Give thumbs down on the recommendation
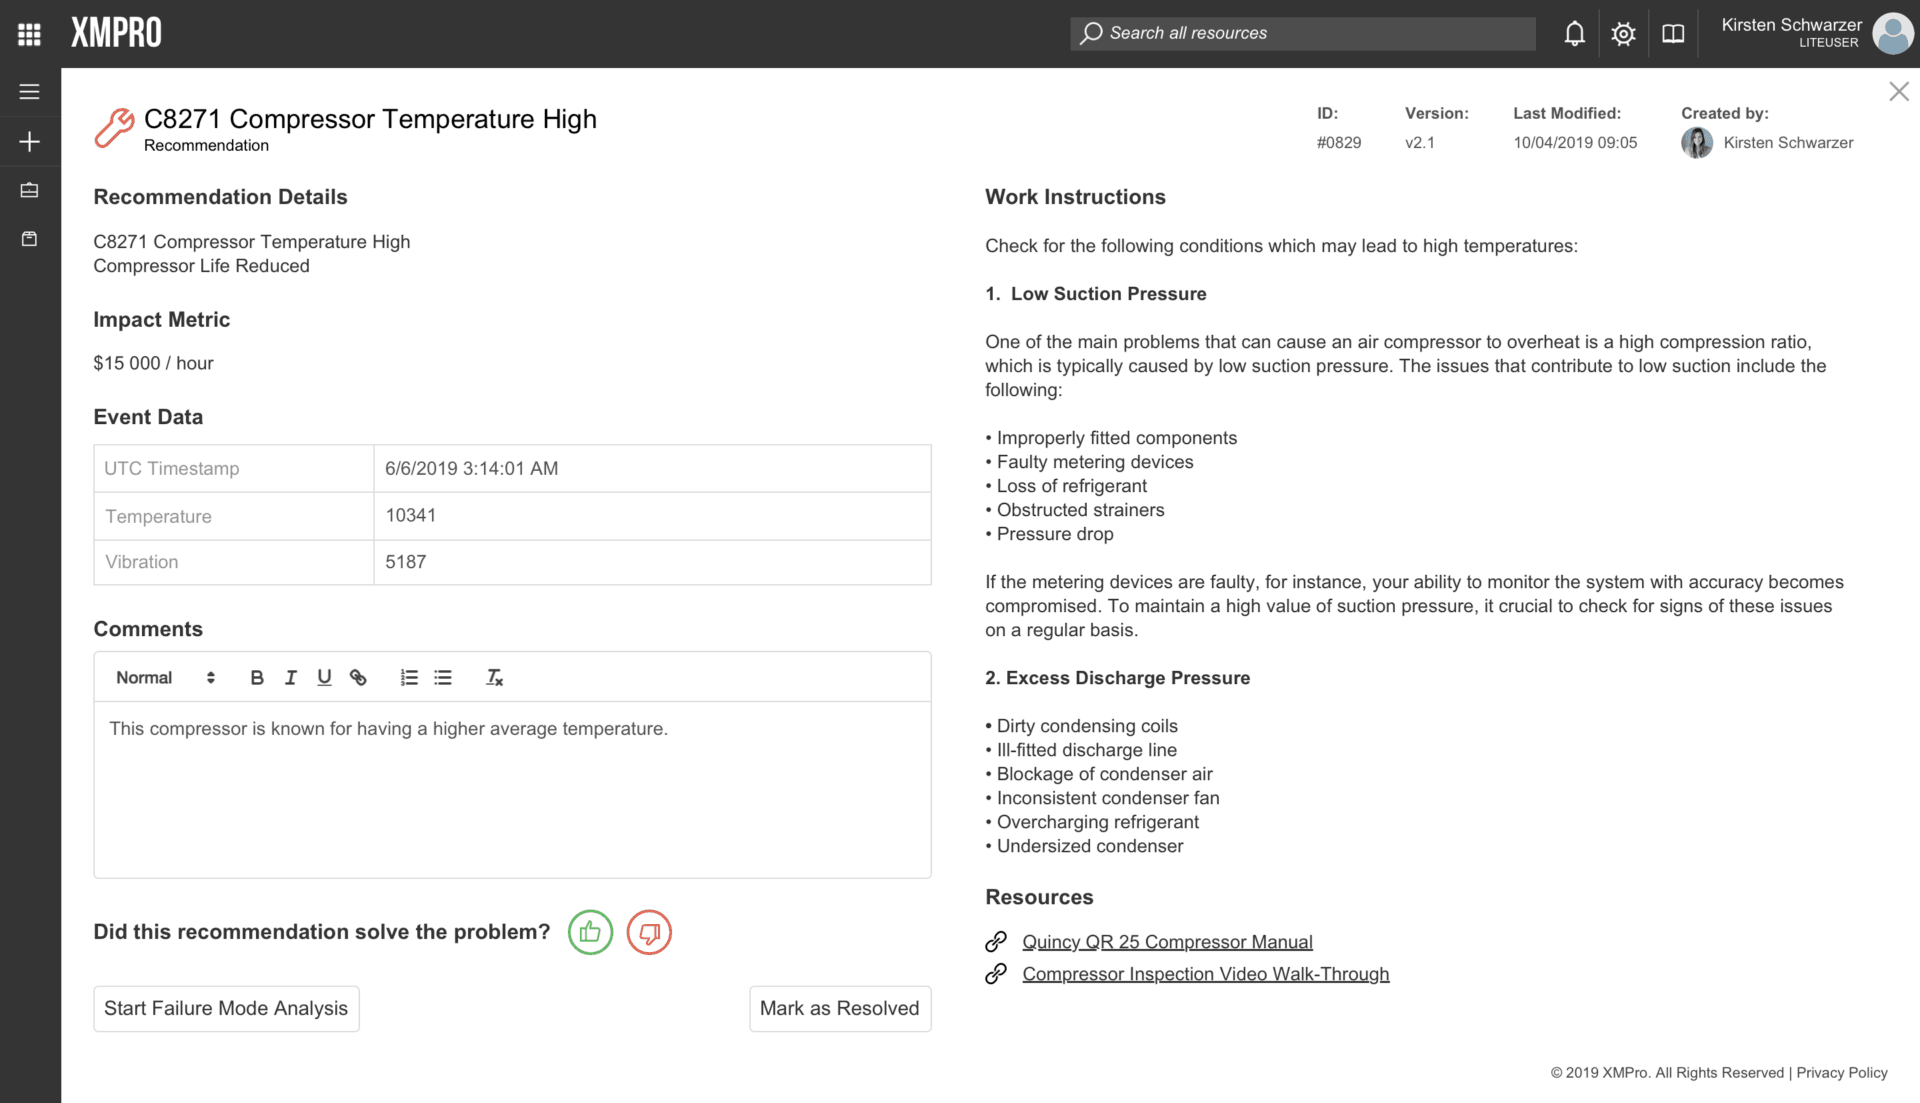The height and width of the screenshot is (1103, 1920). coord(649,932)
